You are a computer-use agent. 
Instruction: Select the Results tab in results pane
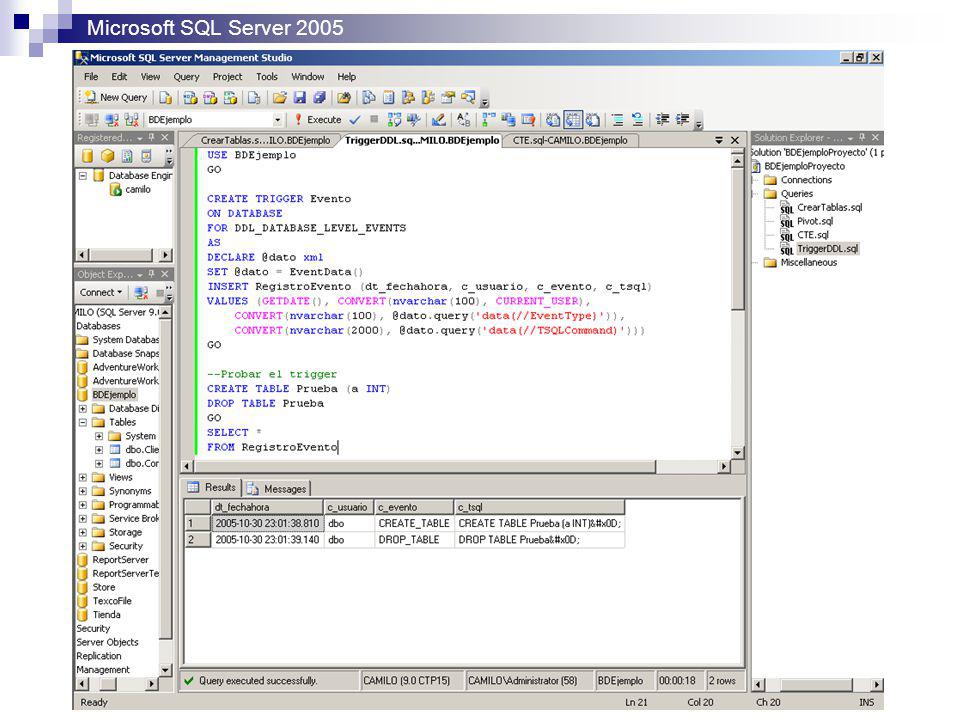tap(212, 487)
